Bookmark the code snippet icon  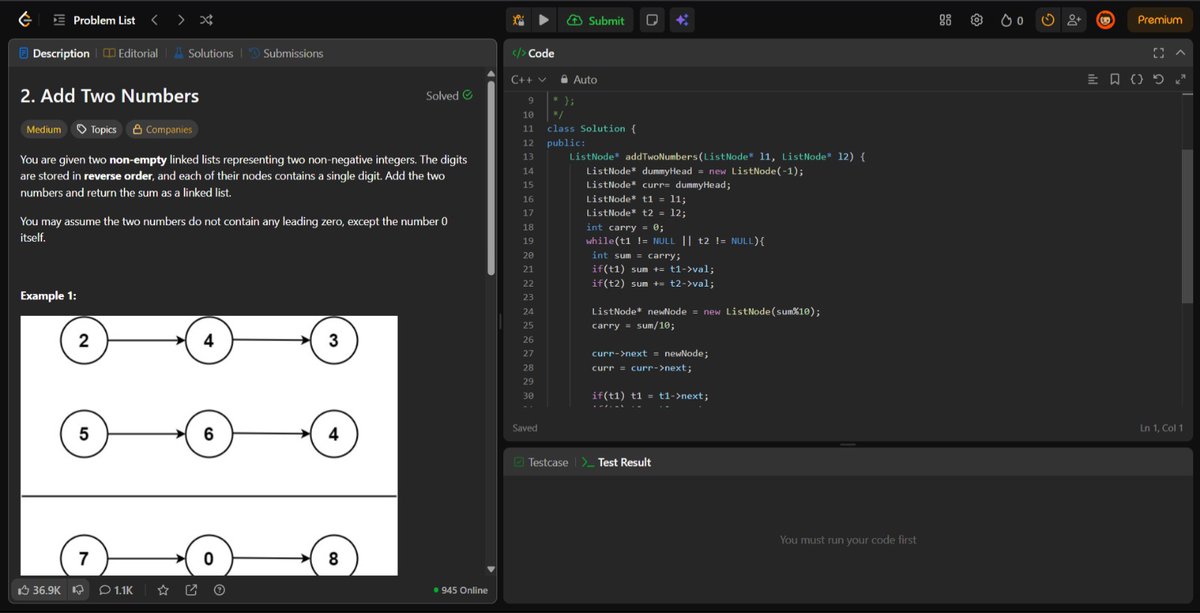[1115, 79]
